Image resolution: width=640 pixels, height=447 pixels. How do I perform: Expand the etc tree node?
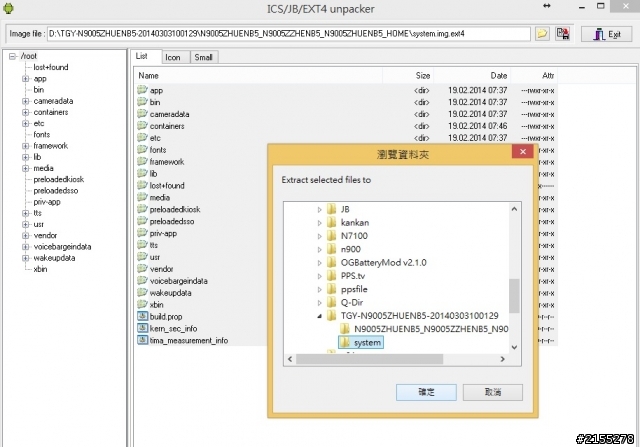click(x=26, y=124)
